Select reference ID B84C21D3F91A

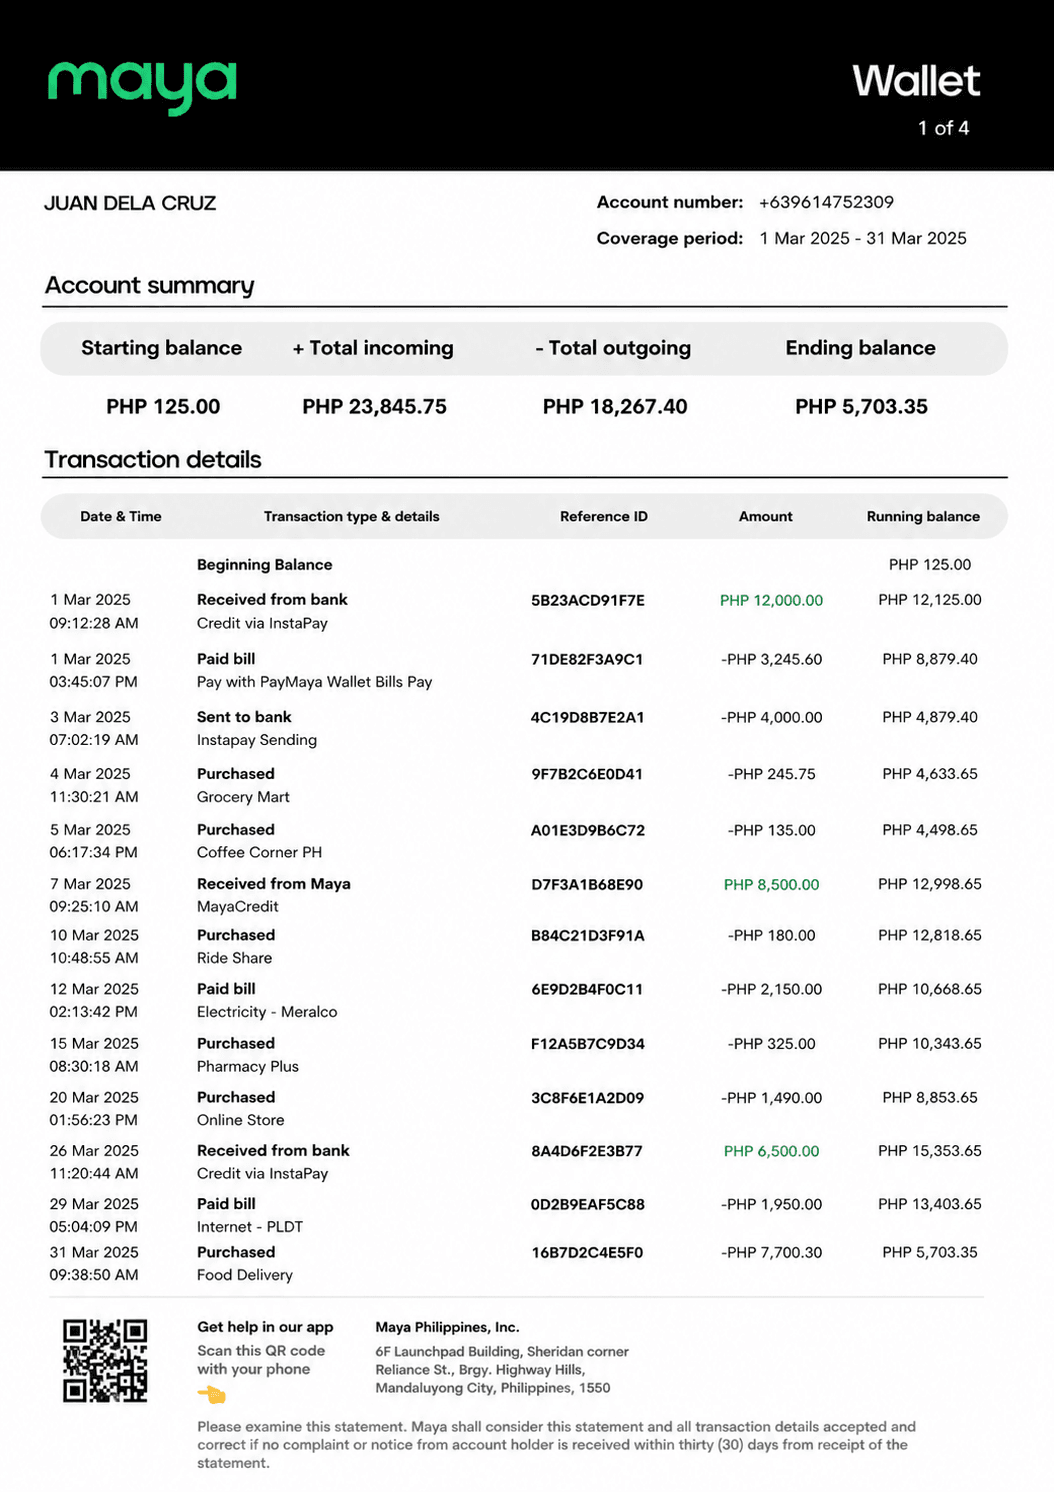[588, 935]
